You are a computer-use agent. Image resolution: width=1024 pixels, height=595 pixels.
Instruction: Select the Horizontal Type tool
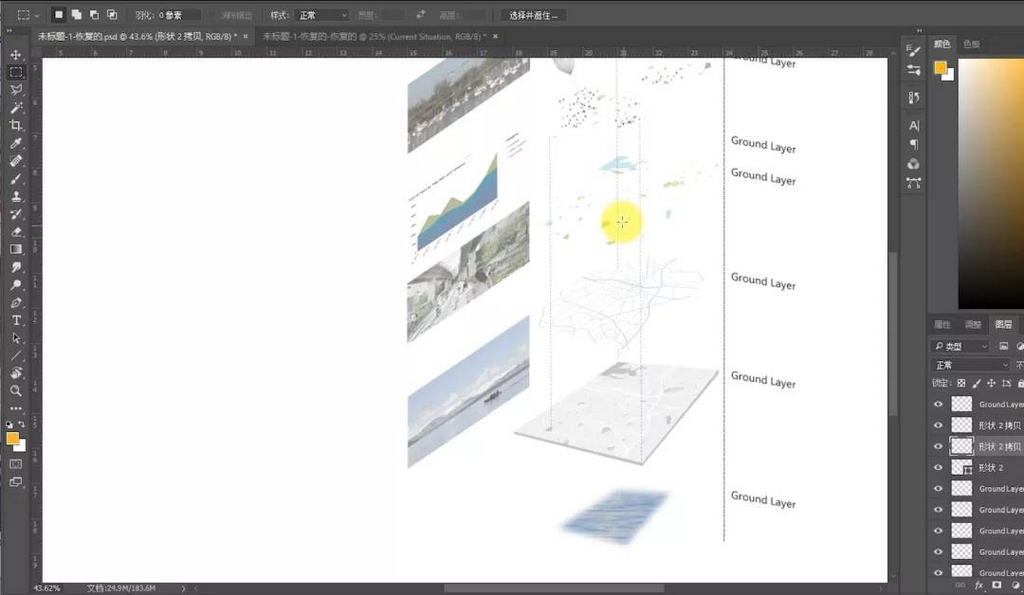point(16,320)
